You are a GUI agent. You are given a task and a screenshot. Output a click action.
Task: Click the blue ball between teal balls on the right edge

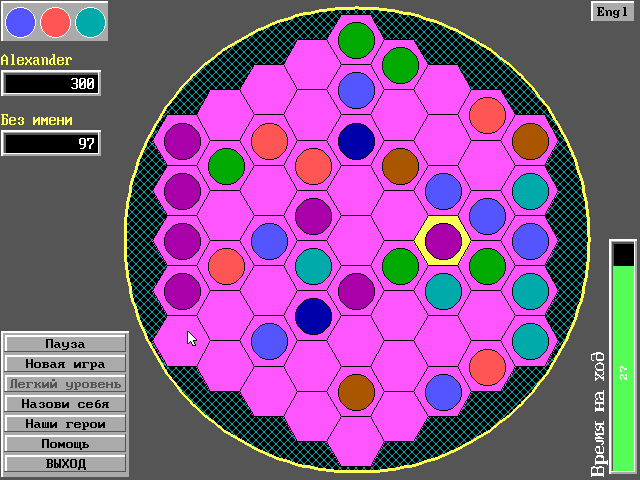(530, 241)
